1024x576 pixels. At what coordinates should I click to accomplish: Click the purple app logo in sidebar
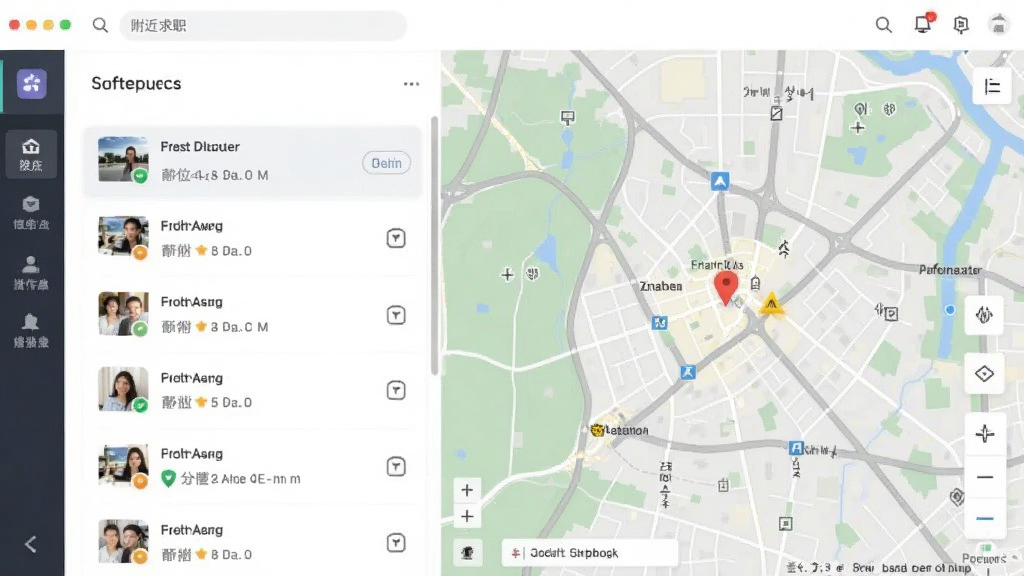(x=31, y=84)
